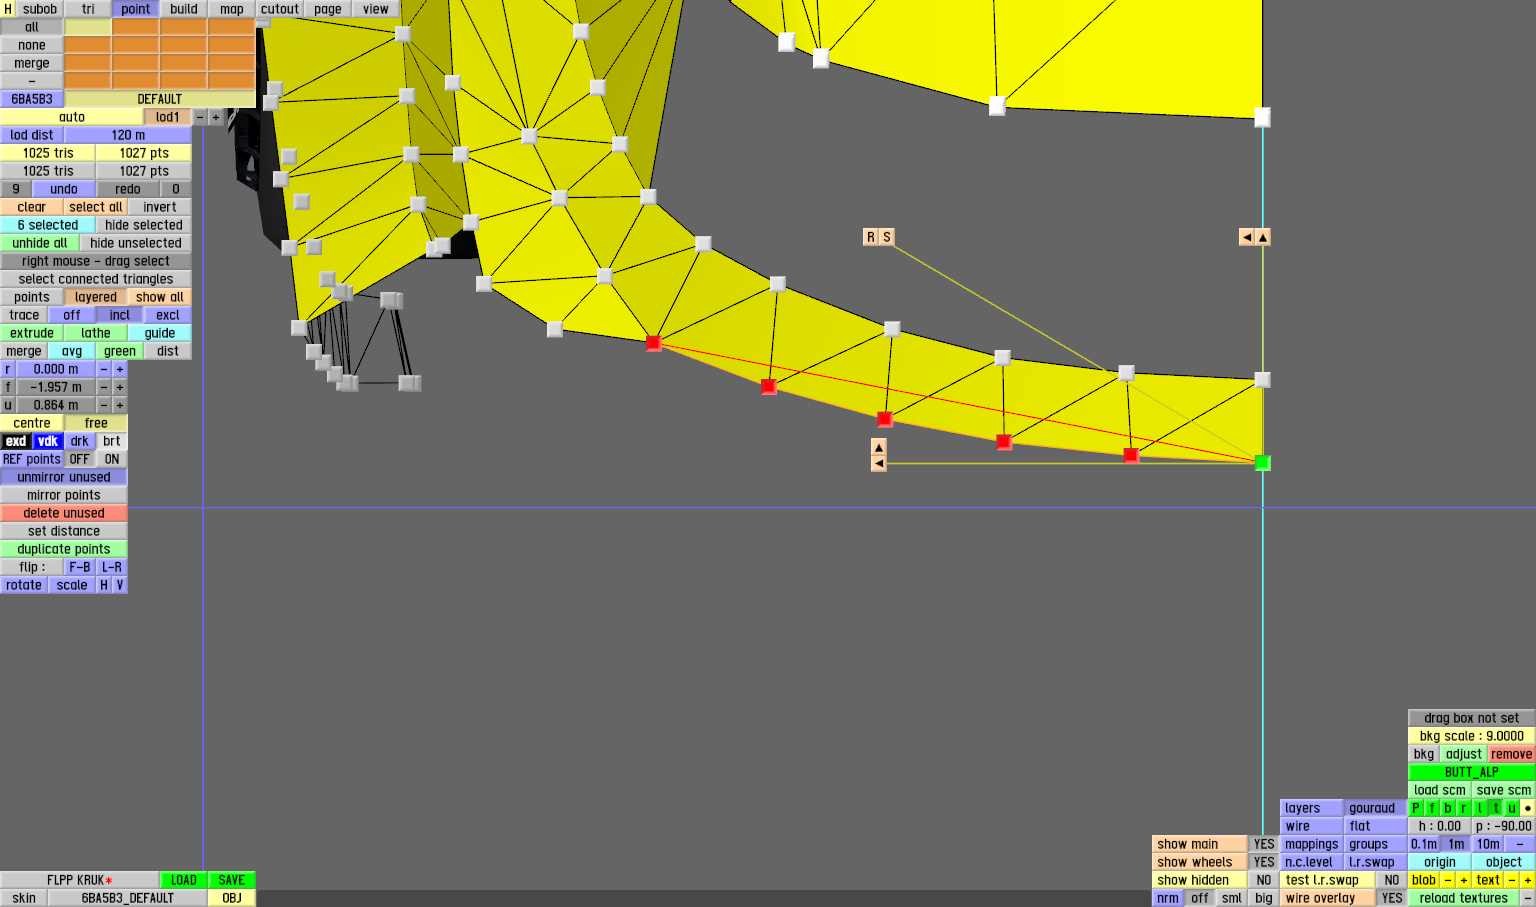Decrease blob size with minus button
The image size is (1536, 907).
click(1448, 880)
